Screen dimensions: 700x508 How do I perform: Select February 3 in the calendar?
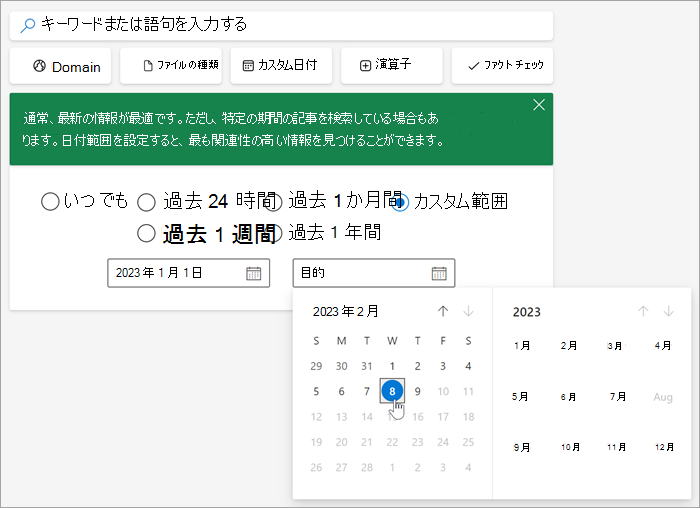point(443,366)
